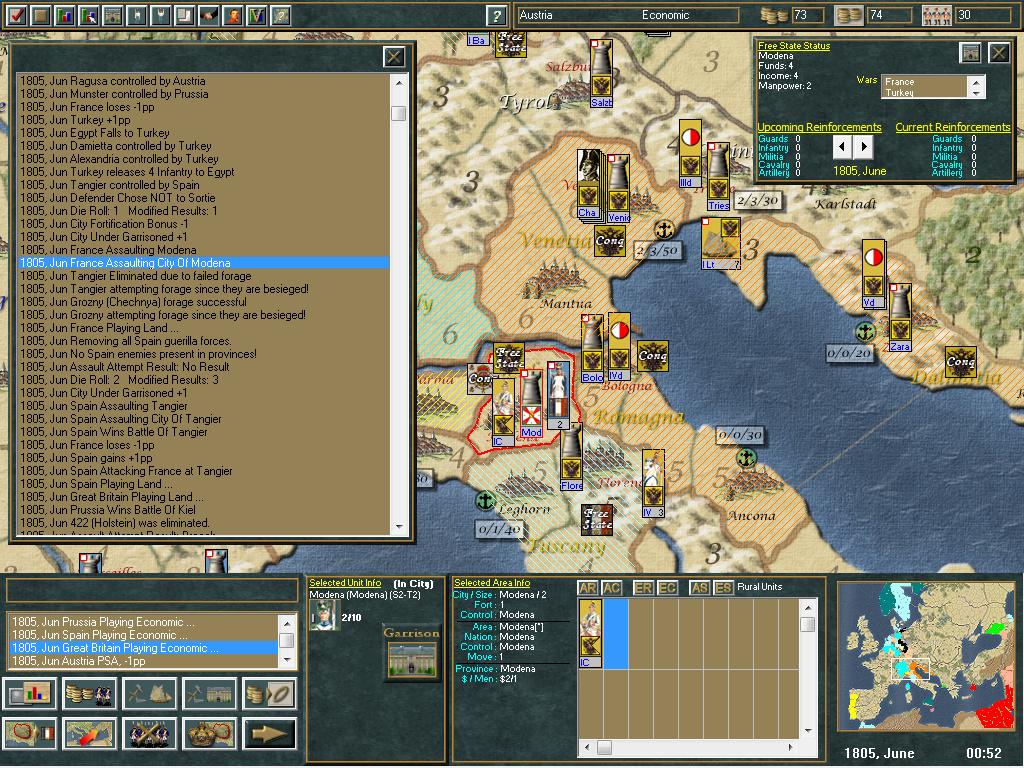Click the handshake diplomacy toolbar icon
The height and width of the screenshot is (768, 1024).
pyautogui.click(x=209, y=15)
